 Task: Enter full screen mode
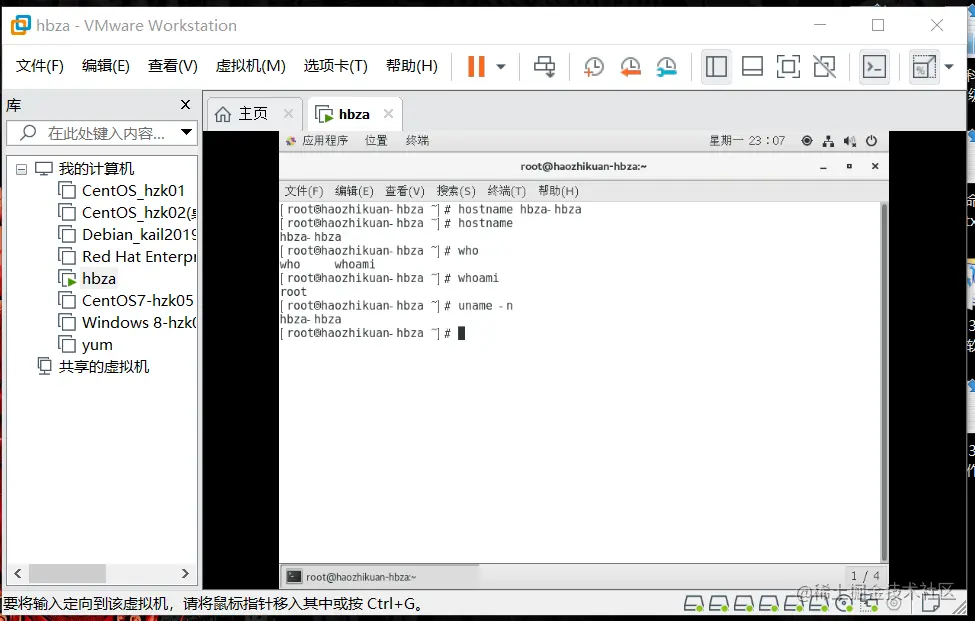[788, 67]
